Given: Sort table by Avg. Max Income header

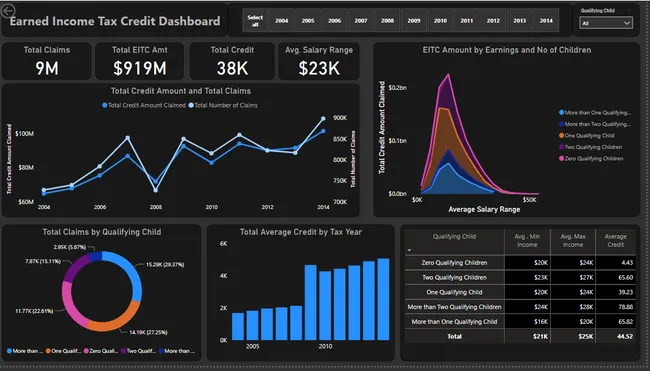Looking at the screenshot, I should click(x=573, y=240).
